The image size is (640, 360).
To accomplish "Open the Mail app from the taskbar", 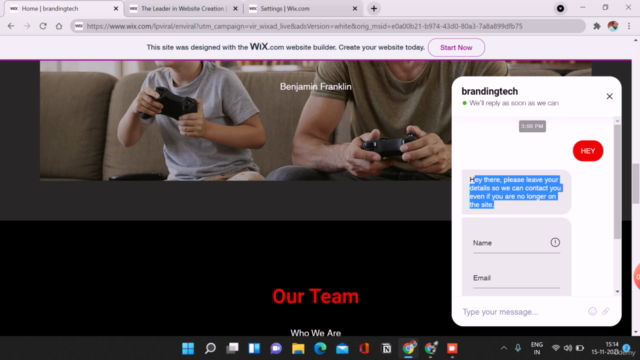I will 342,348.
